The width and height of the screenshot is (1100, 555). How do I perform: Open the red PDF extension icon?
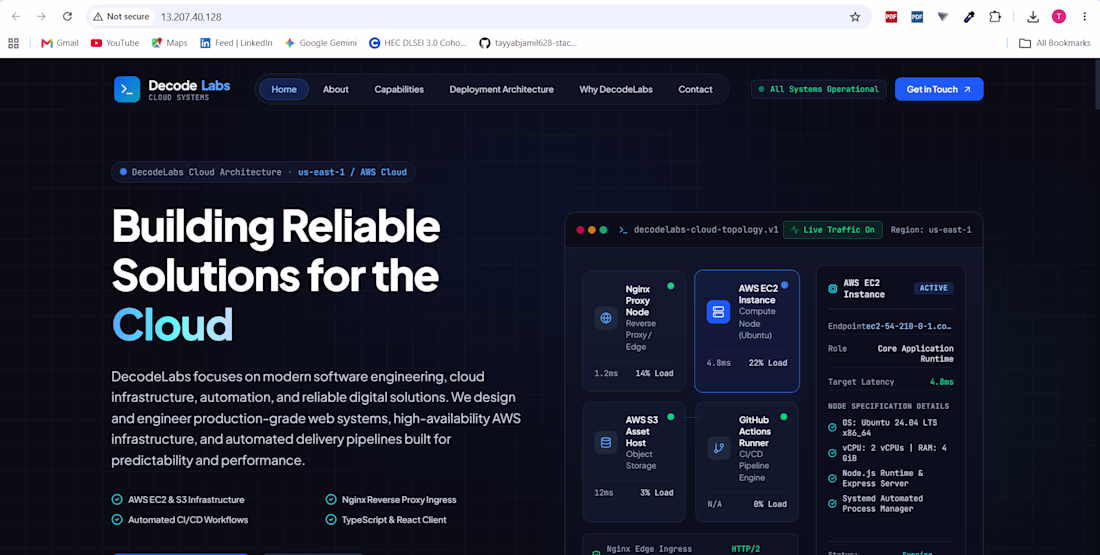[x=891, y=17]
